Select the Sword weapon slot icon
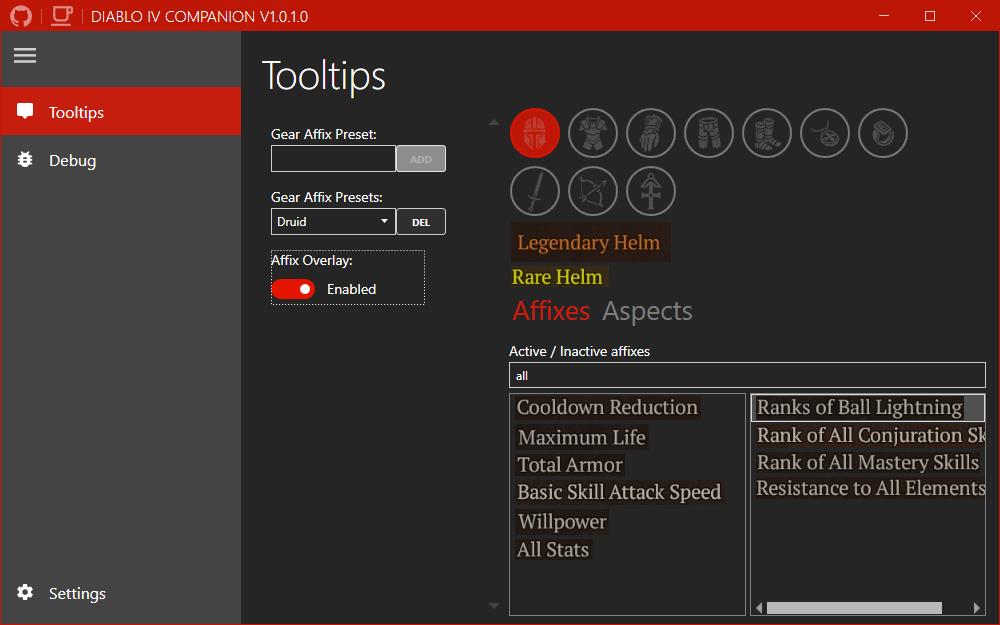The image size is (1000, 625). point(535,191)
